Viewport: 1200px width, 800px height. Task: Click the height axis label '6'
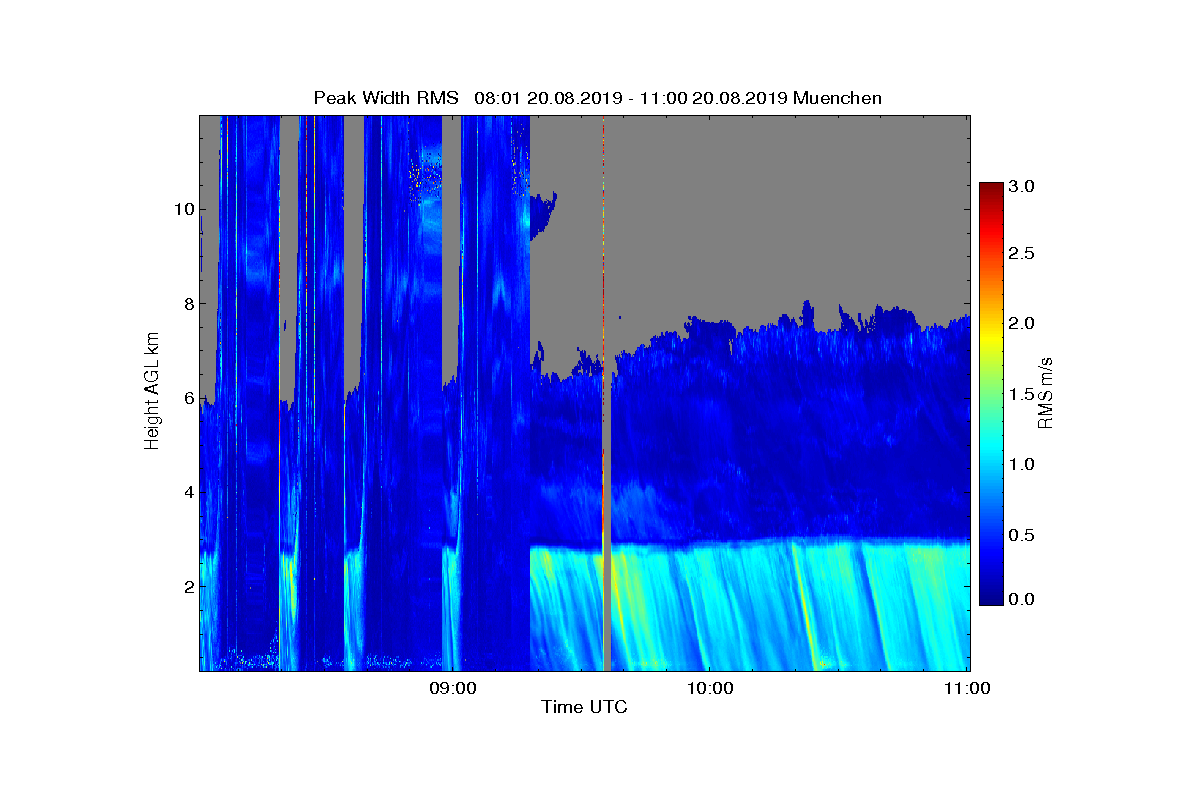pyautogui.click(x=187, y=398)
